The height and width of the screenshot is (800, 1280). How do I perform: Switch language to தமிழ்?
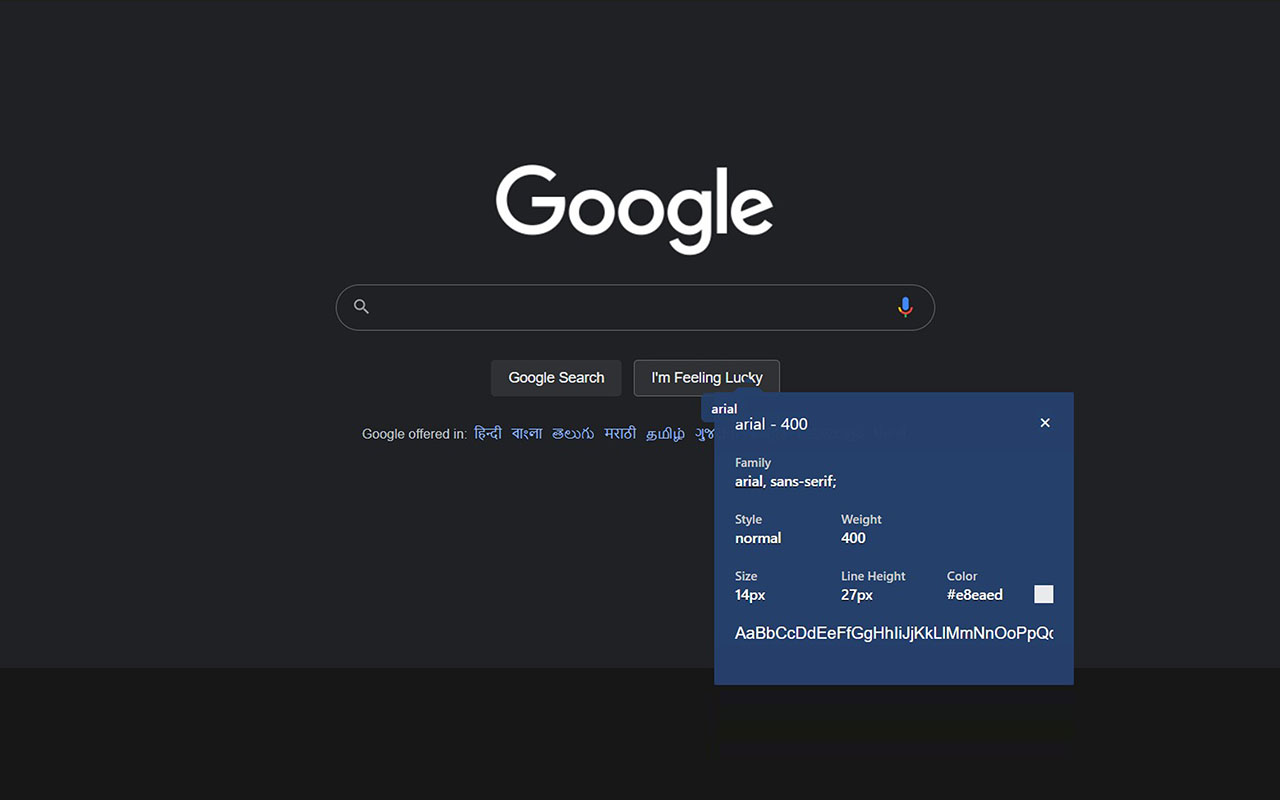tap(666, 434)
